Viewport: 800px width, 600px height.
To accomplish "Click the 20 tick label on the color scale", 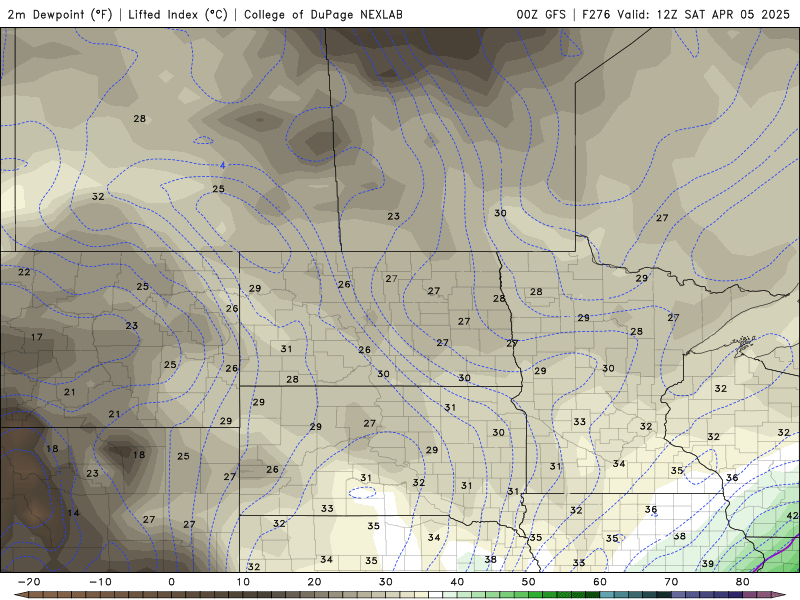I will (314, 582).
